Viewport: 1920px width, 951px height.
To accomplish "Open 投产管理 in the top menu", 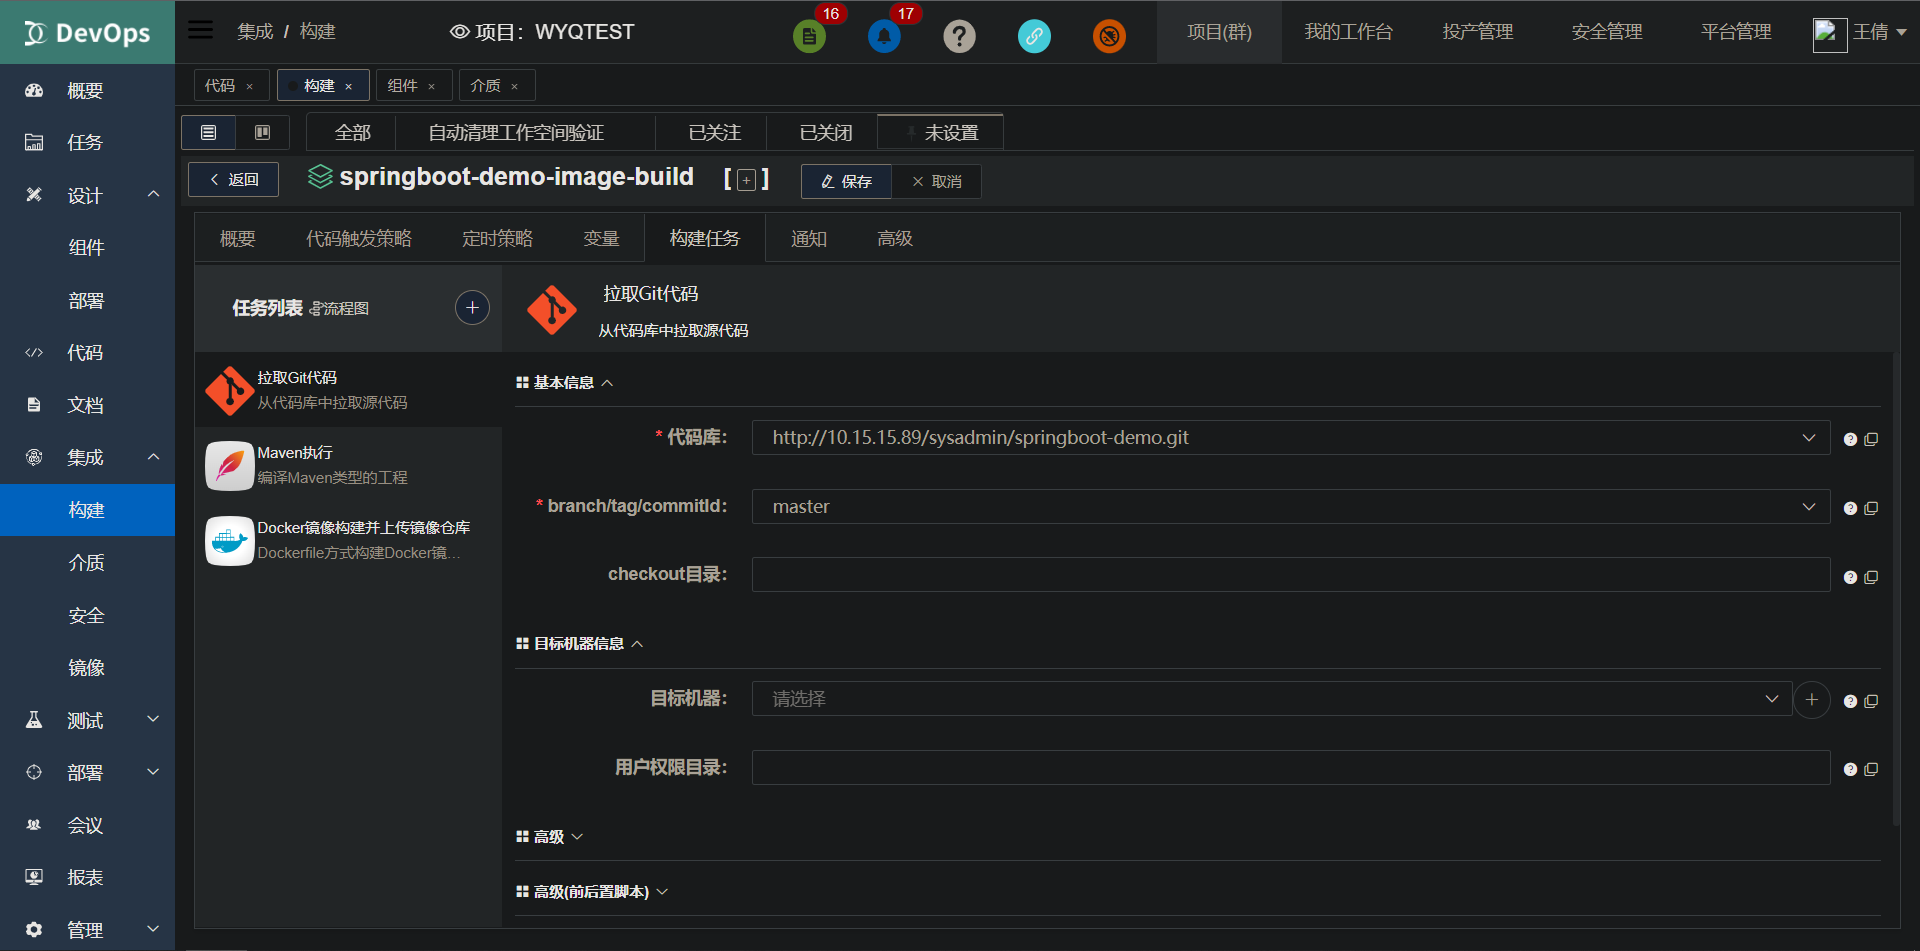I will click(x=1478, y=31).
